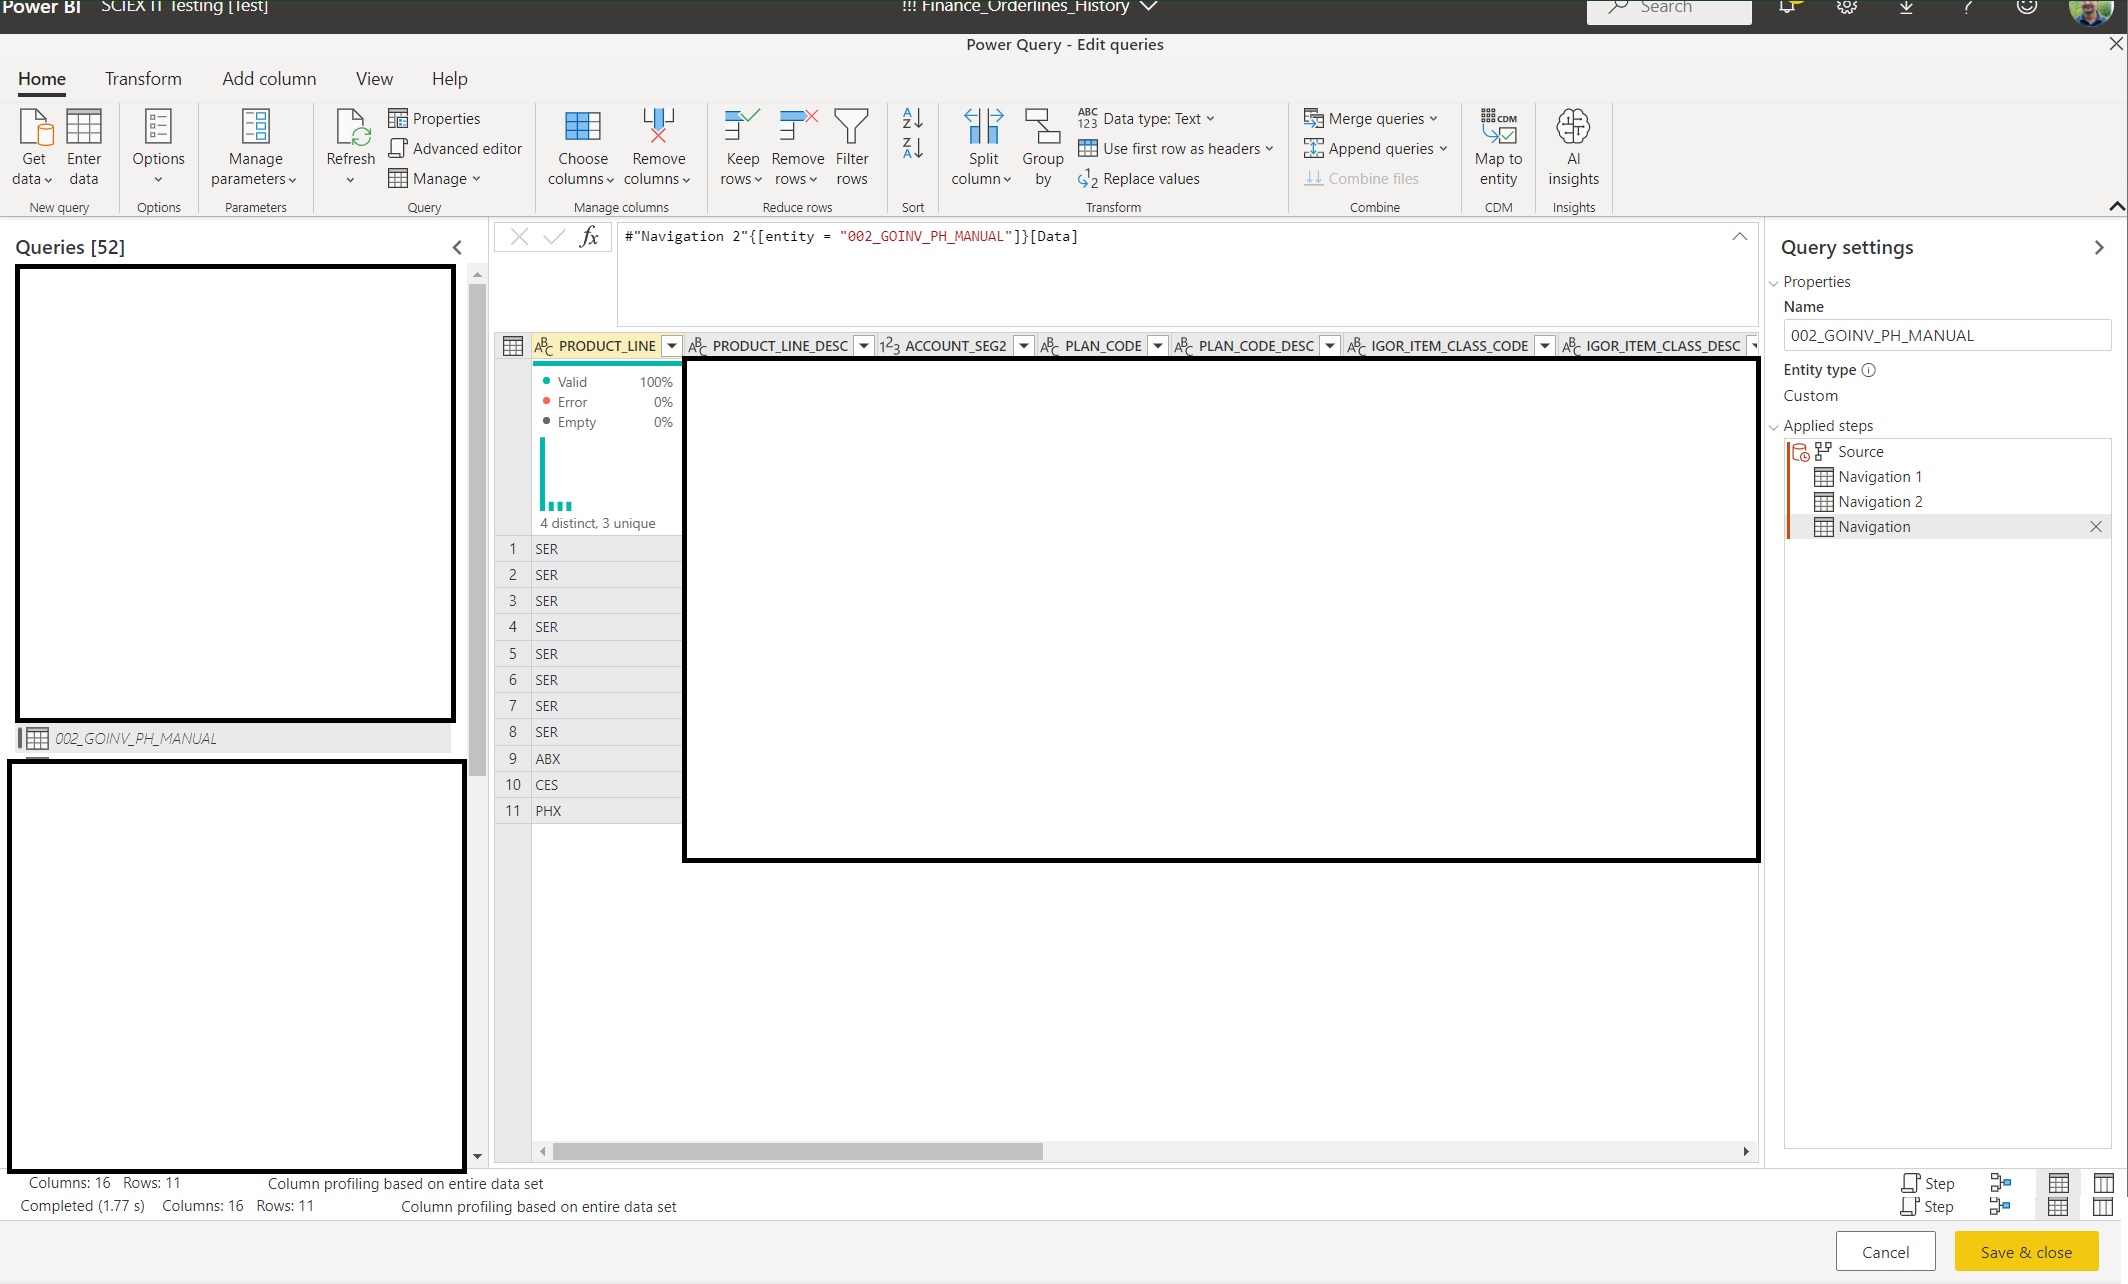The width and height of the screenshot is (2128, 1284).
Task: Open query Properties
Action: click(x=434, y=118)
